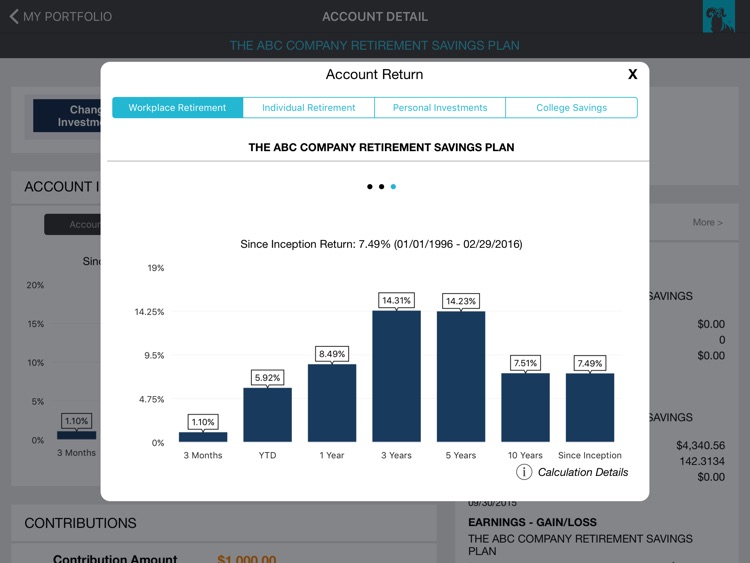Tap the 10 Years return bar
Viewport: 750px width, 563px height.
[525, 407]
